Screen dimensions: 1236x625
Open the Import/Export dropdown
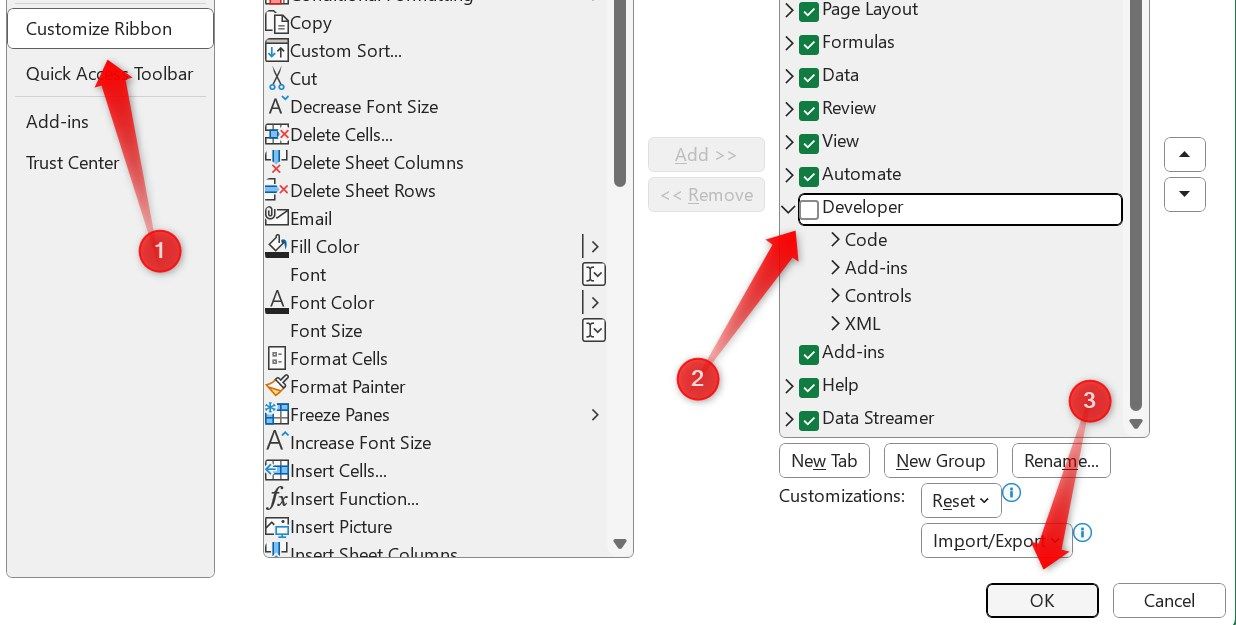tap(996, 541)
